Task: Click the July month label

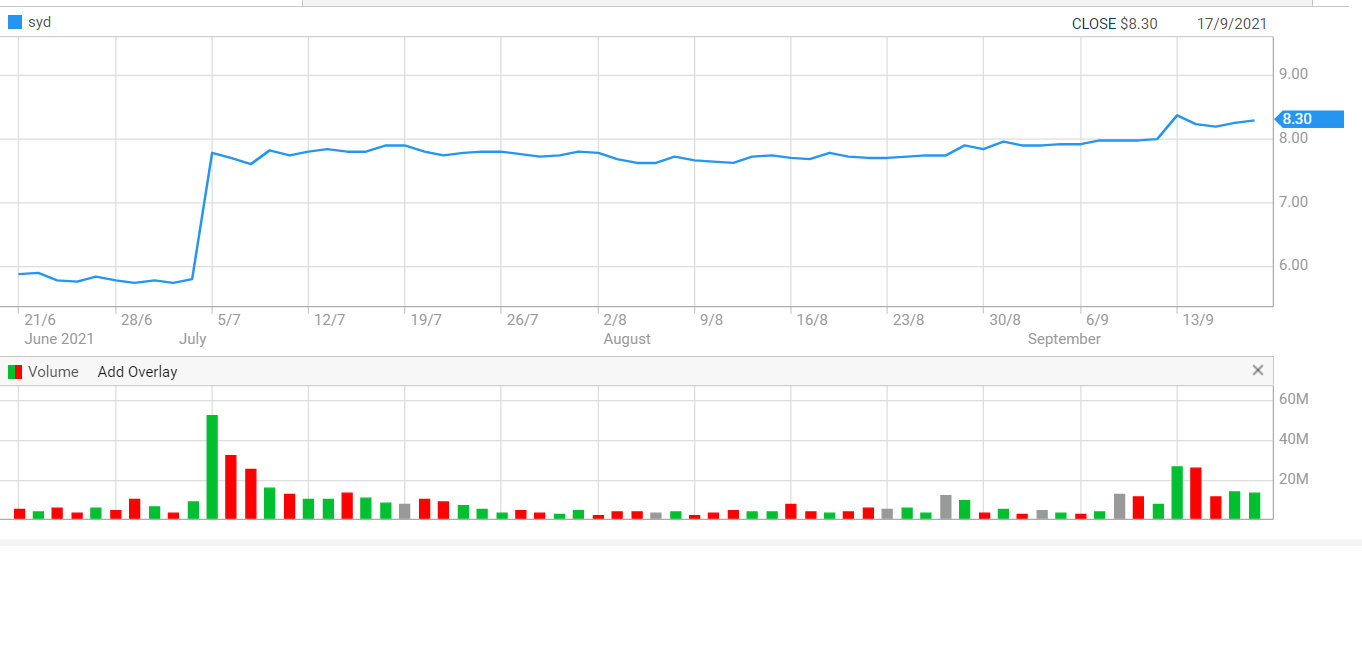Action: pyautogui.click(x=193, y=339)
